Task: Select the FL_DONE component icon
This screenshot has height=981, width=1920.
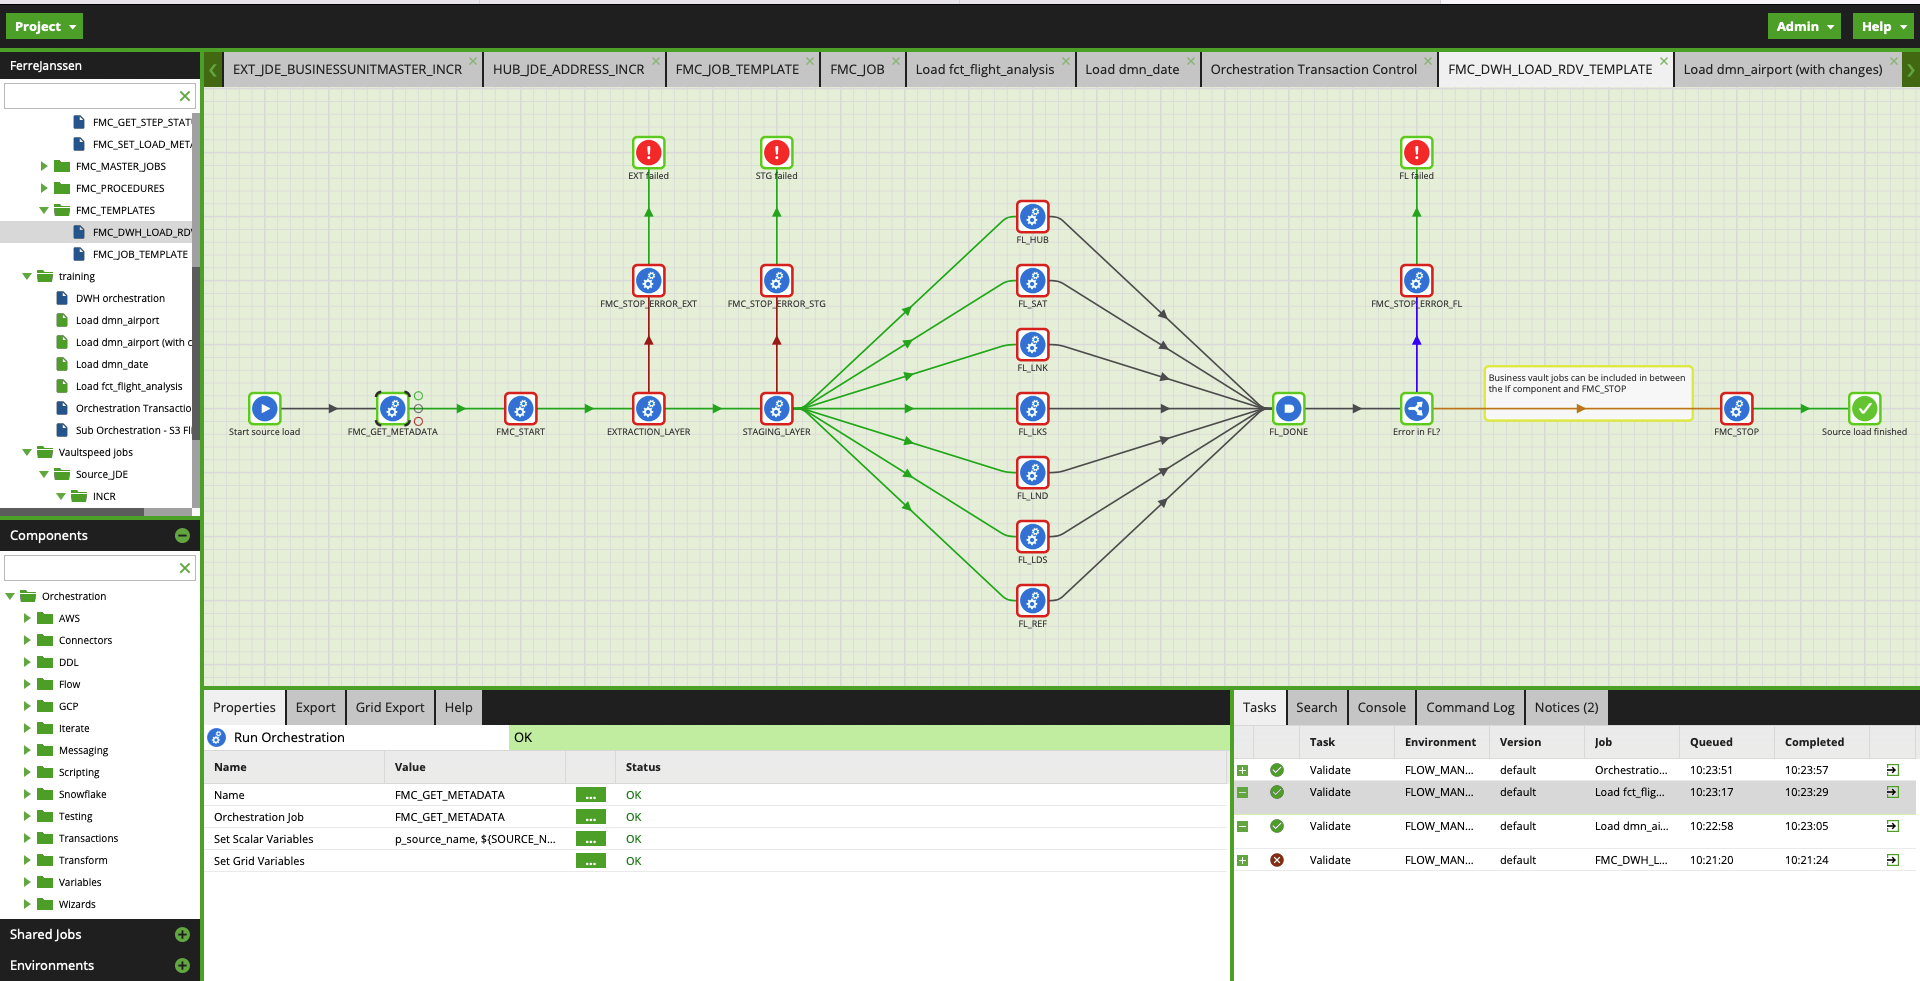Action: [x=1288, y=408]
